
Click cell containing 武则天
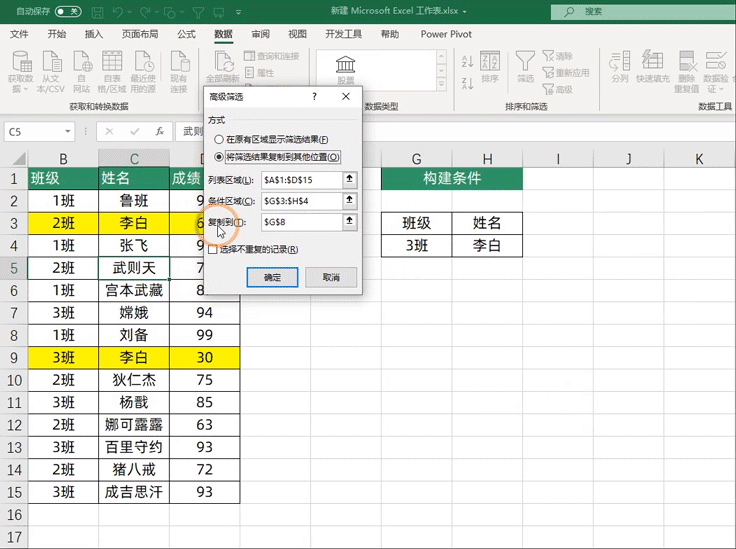click(x=134, y=268)
